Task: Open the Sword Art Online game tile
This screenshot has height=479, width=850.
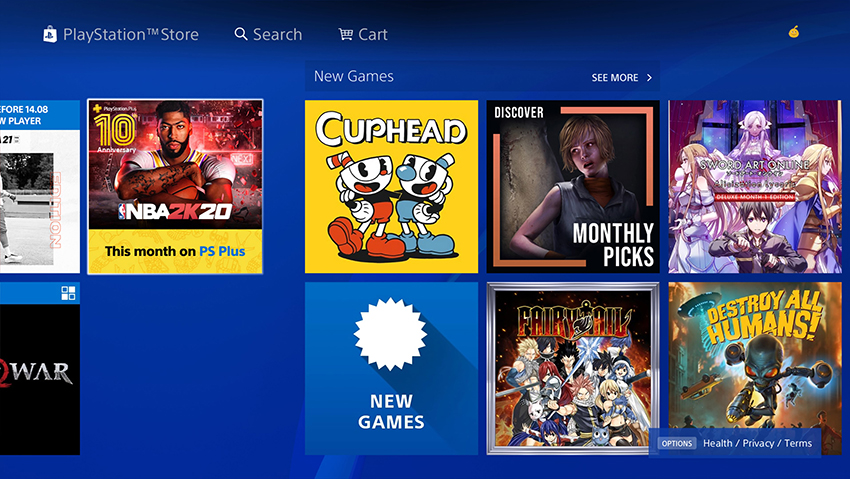Action: click(755, 186)
